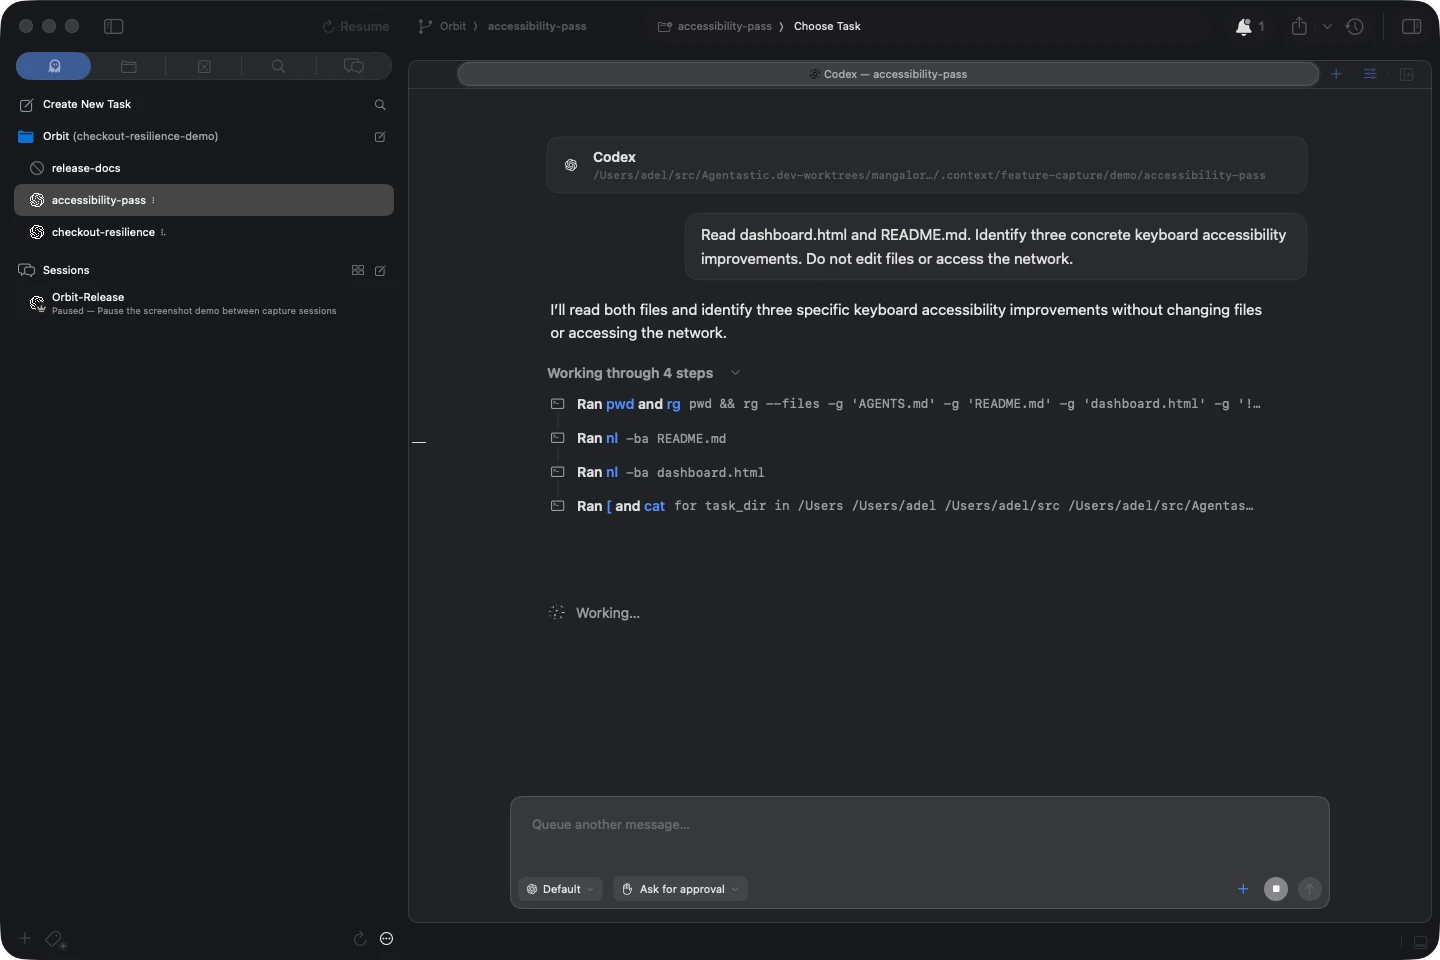1440x960 pixels.
Task: Click the Resume button
Action: [x=356, y=27]
